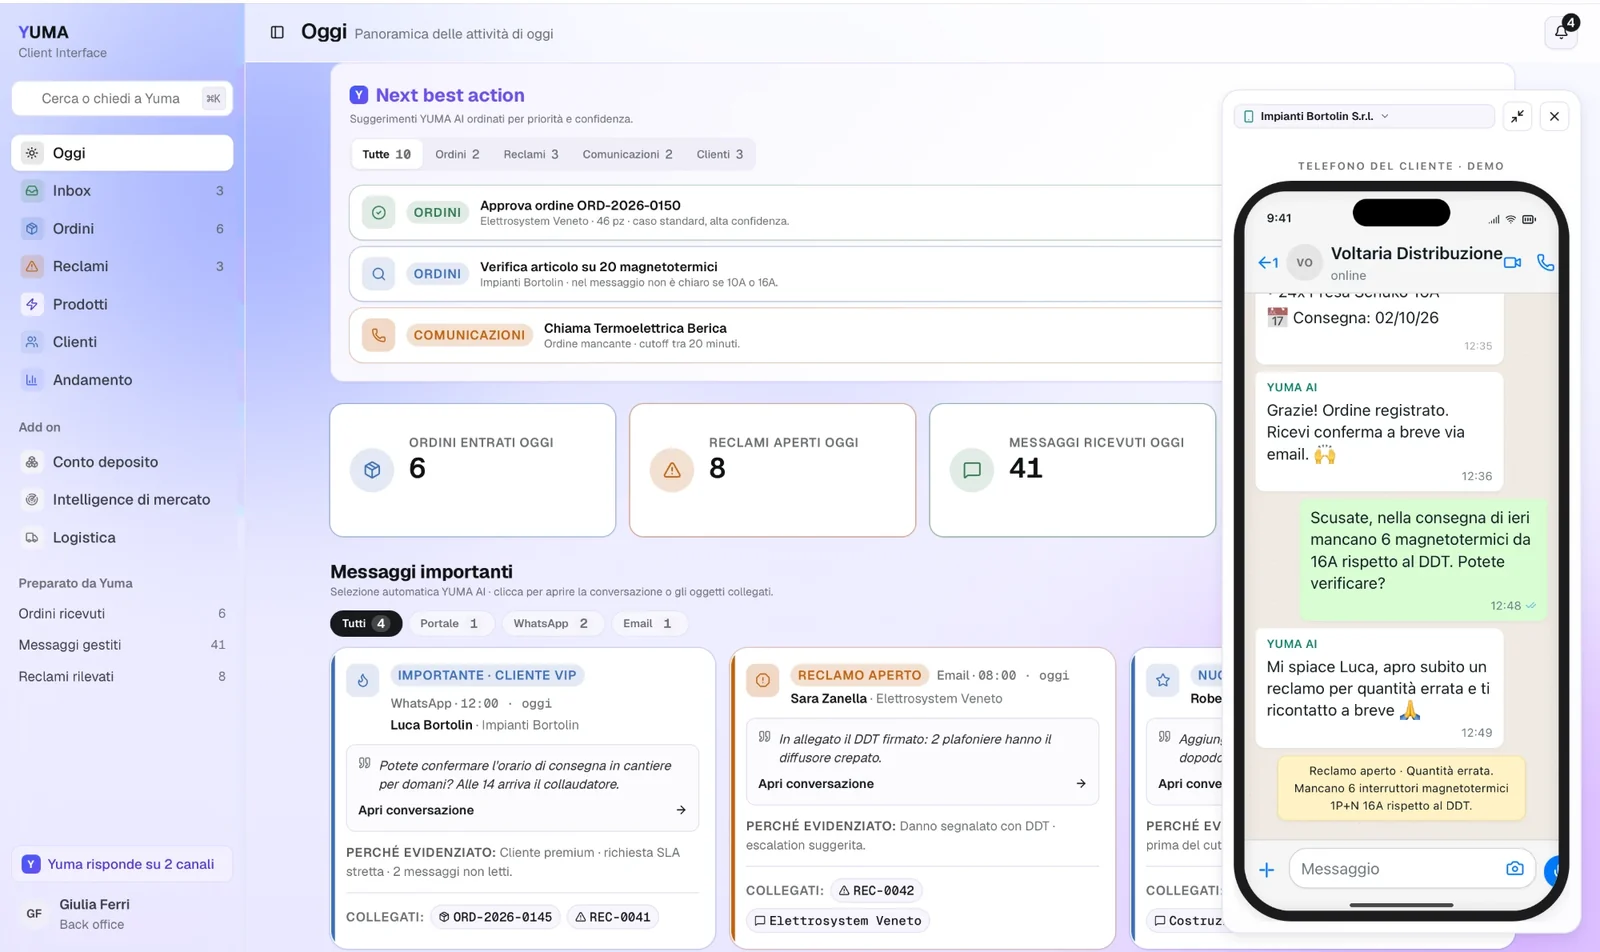Open Messaggi gestiti list
The width and height of the screenshot is (1600, 952).
click(122, 645)
